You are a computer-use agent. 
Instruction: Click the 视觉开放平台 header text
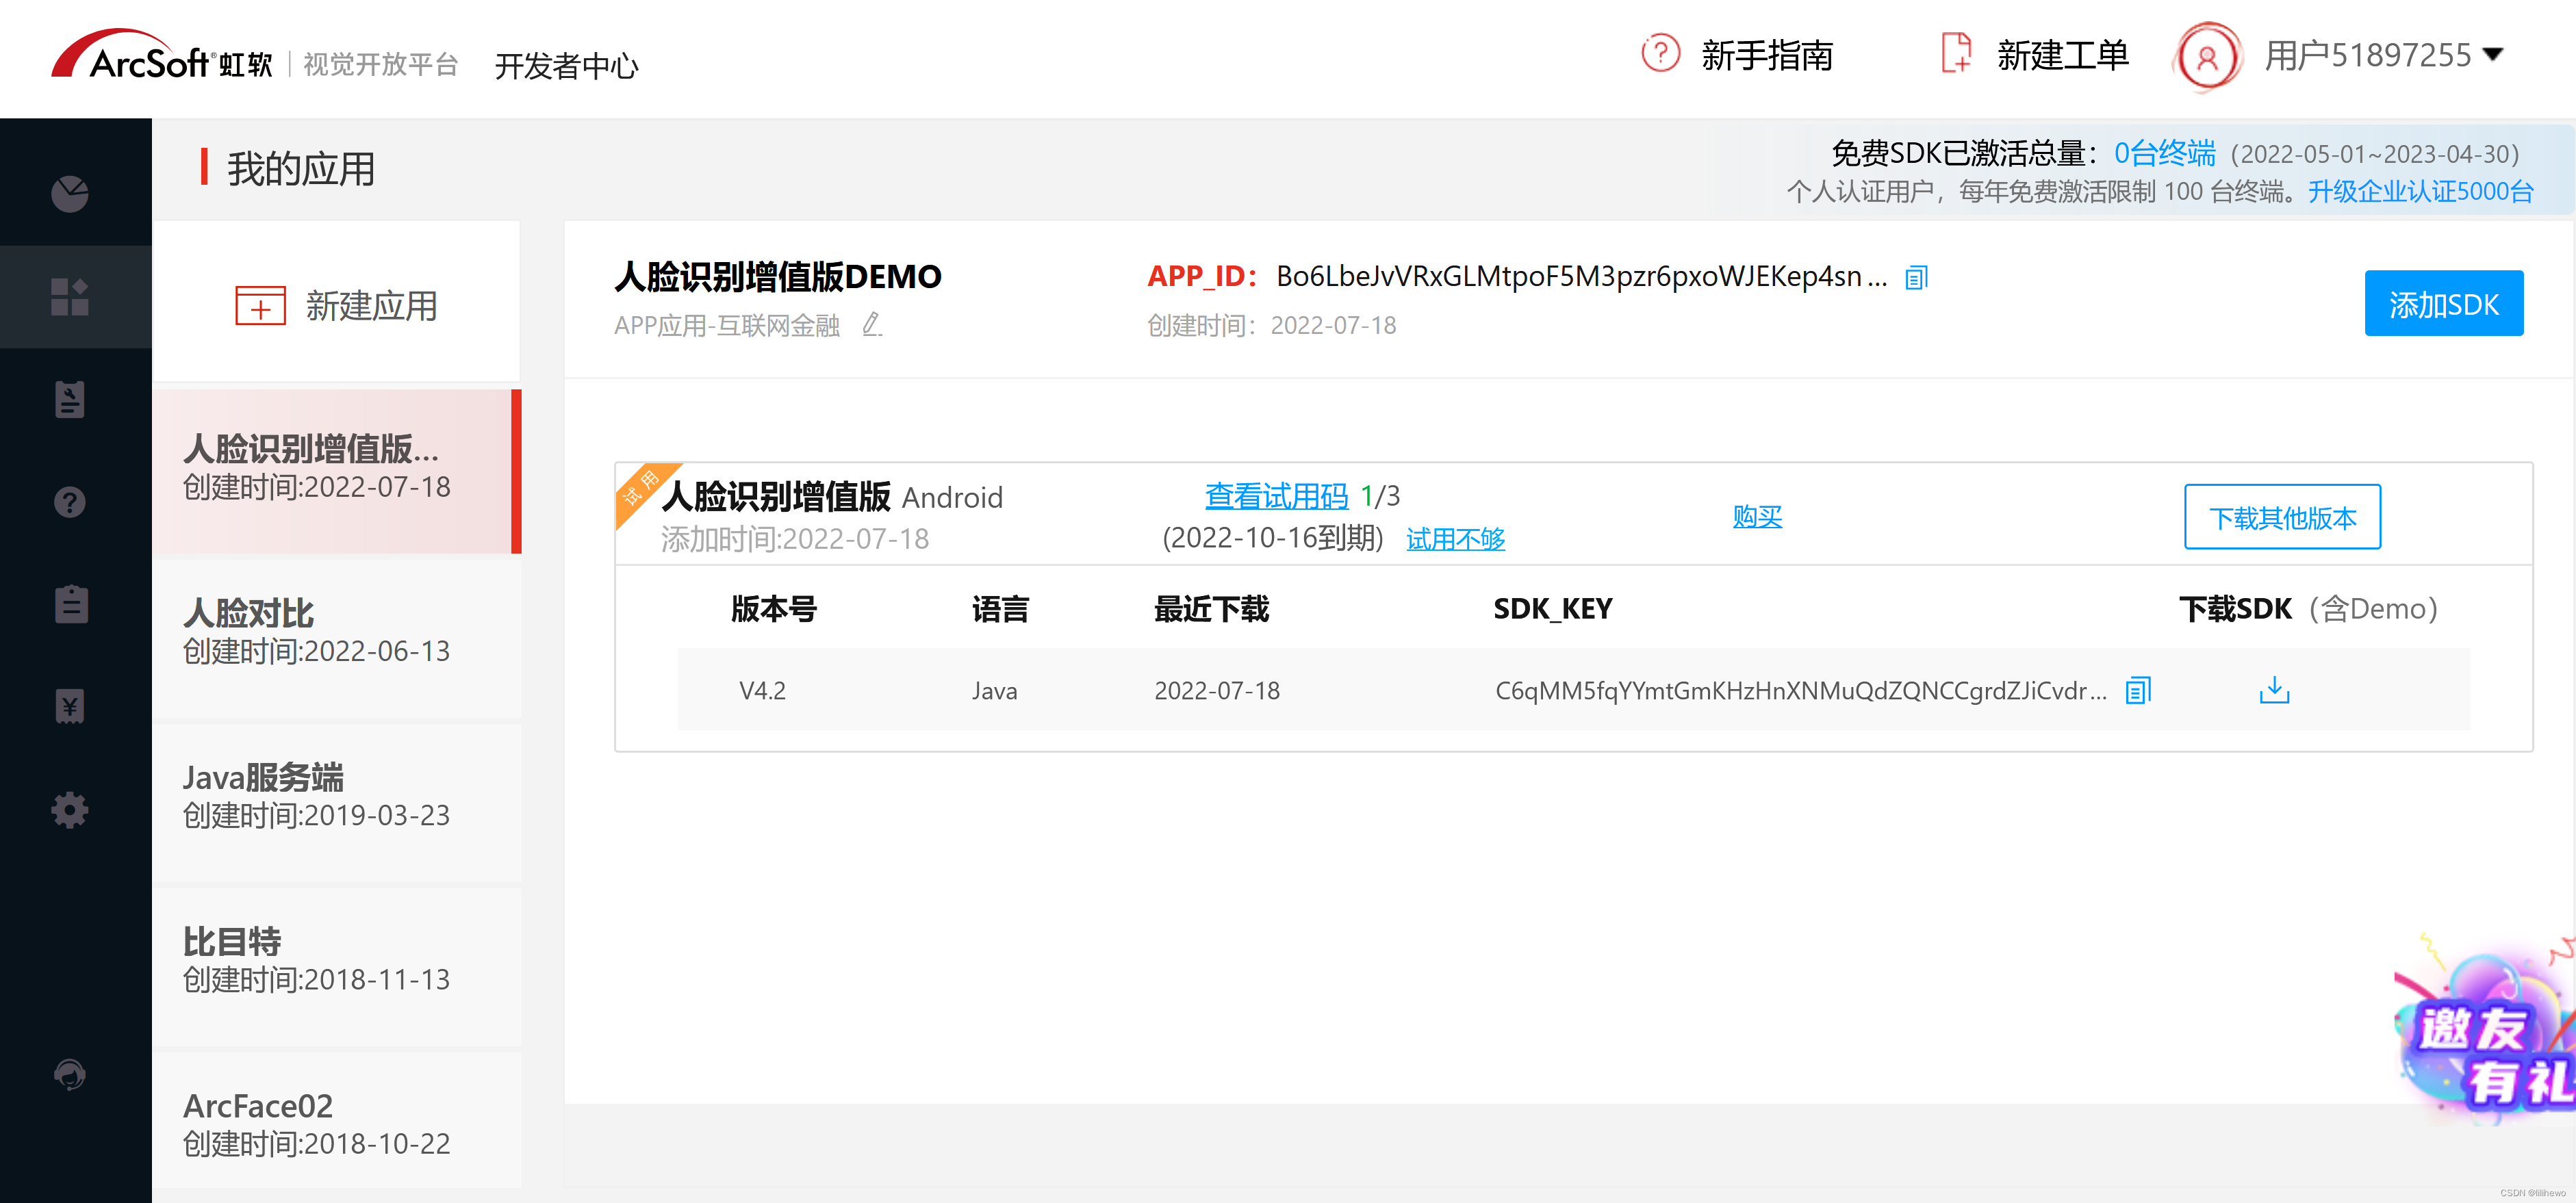click(381, 65)
